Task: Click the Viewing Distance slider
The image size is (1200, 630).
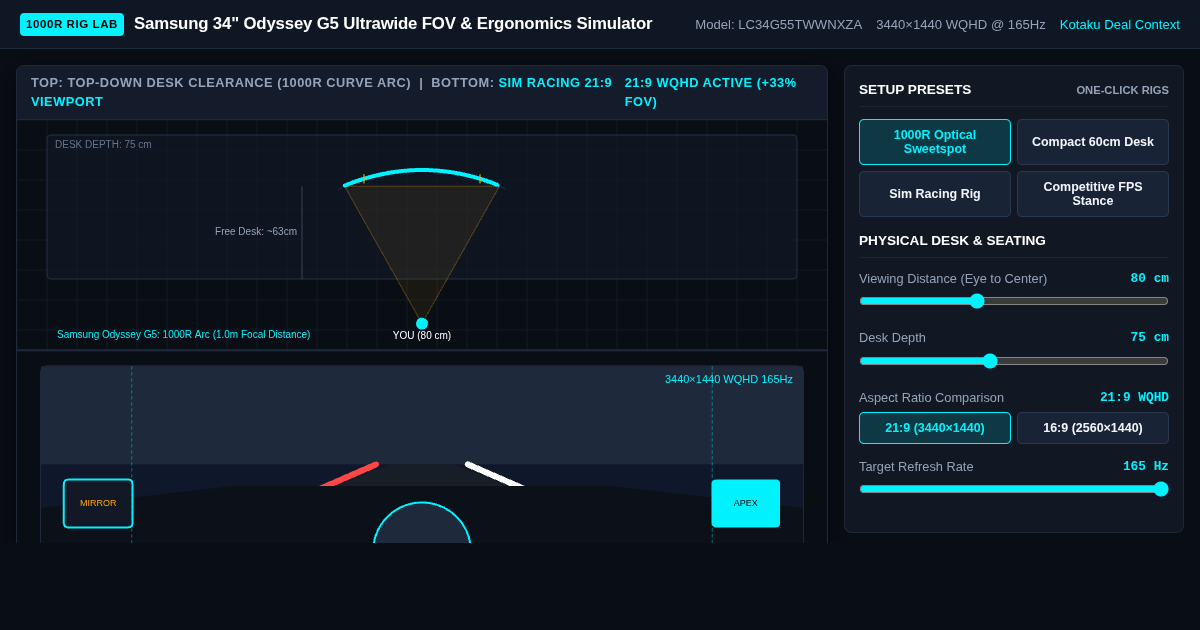Action: [x=1014, y=301]
